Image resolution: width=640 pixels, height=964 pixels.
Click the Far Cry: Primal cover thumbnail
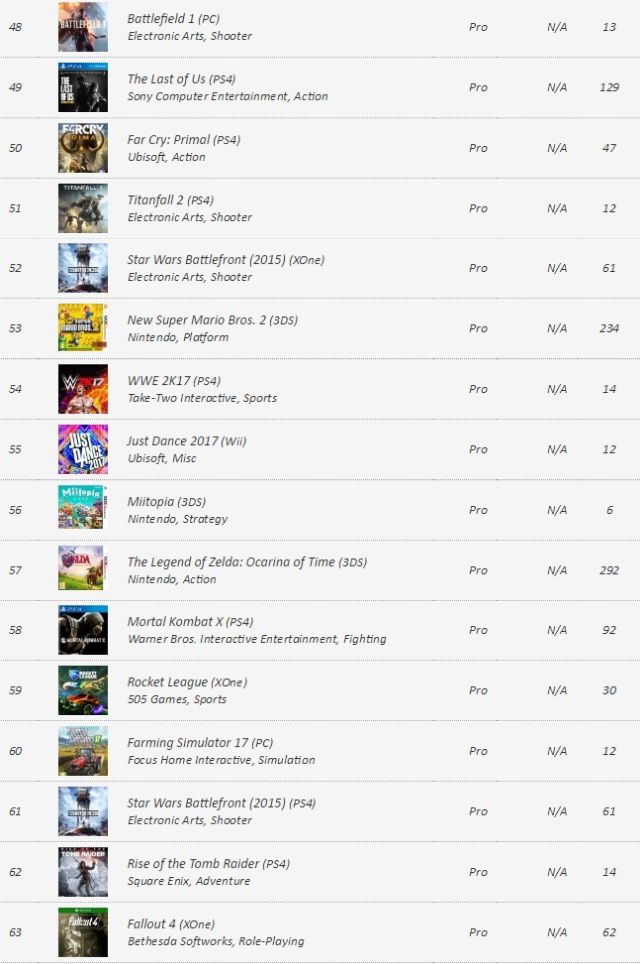pos(83,148)
